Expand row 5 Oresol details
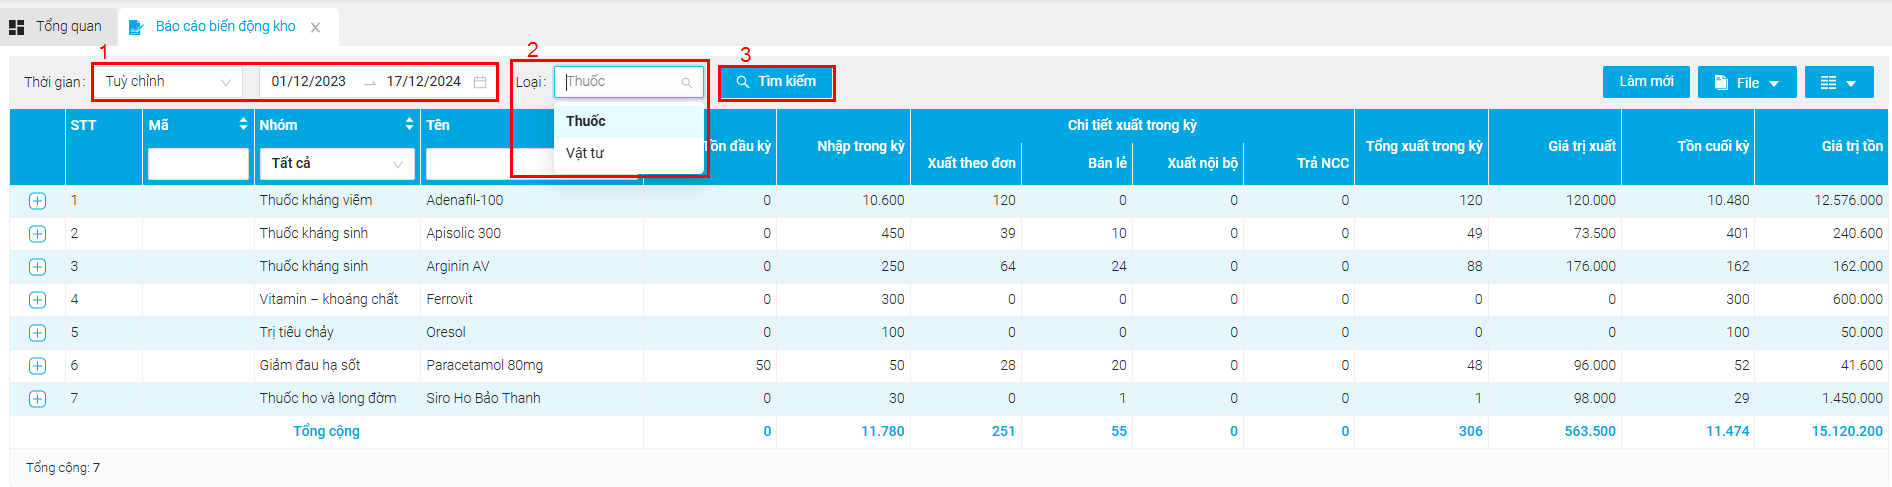This screenshot has height=487, width=1892. tap(37, 333)
